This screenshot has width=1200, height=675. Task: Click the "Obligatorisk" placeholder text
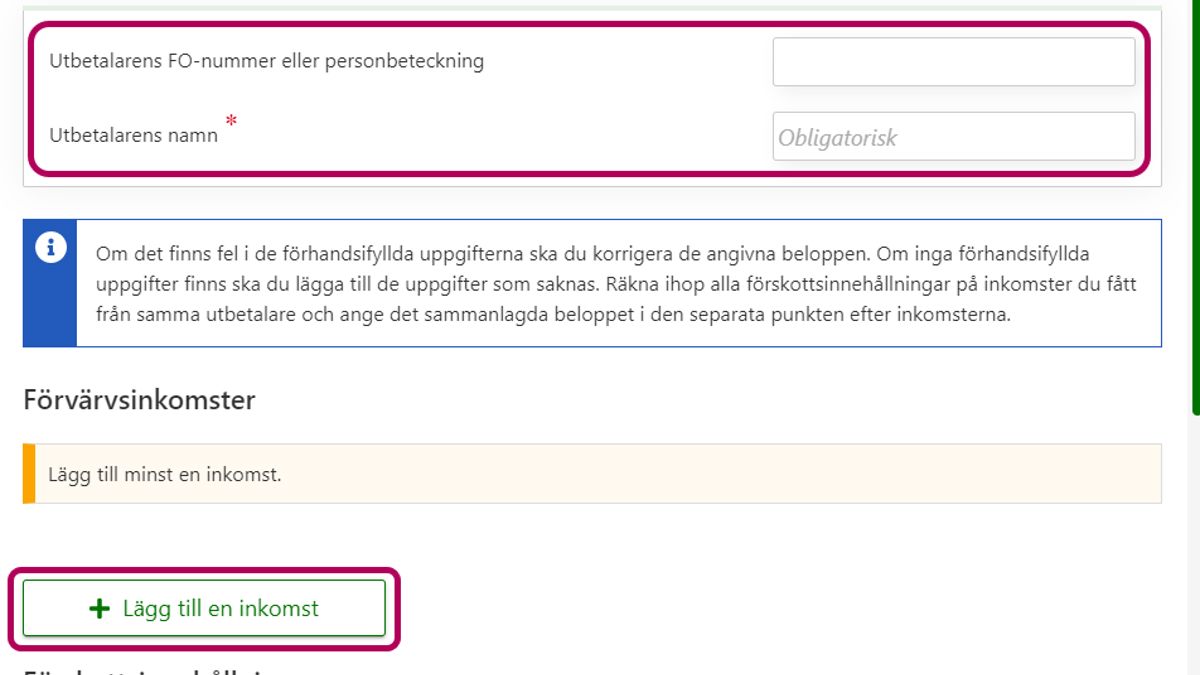click(838, 138)
